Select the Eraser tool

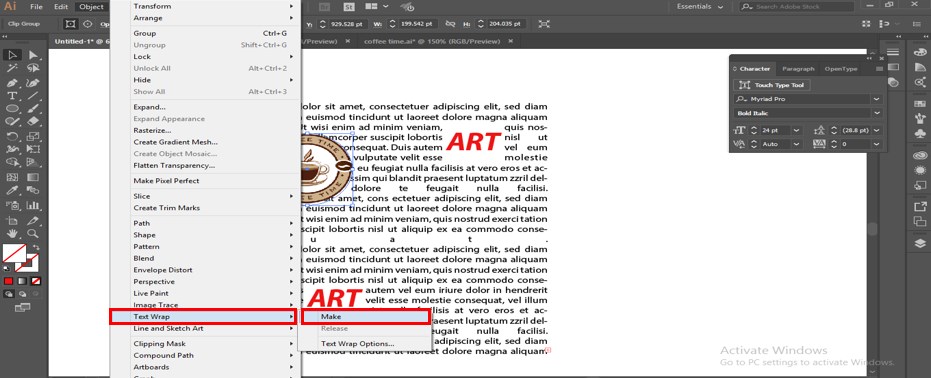coord(33,122)
